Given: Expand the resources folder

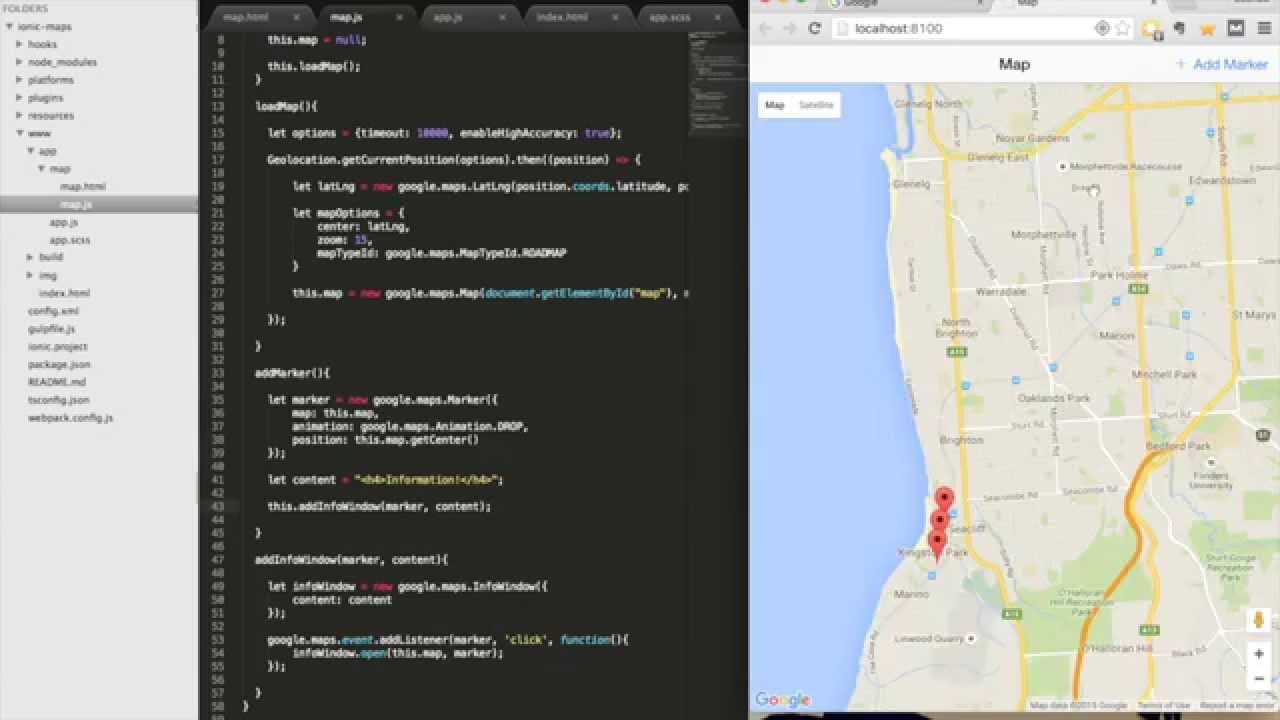Looking at the screenshot, I should click(x=19, y=116).
